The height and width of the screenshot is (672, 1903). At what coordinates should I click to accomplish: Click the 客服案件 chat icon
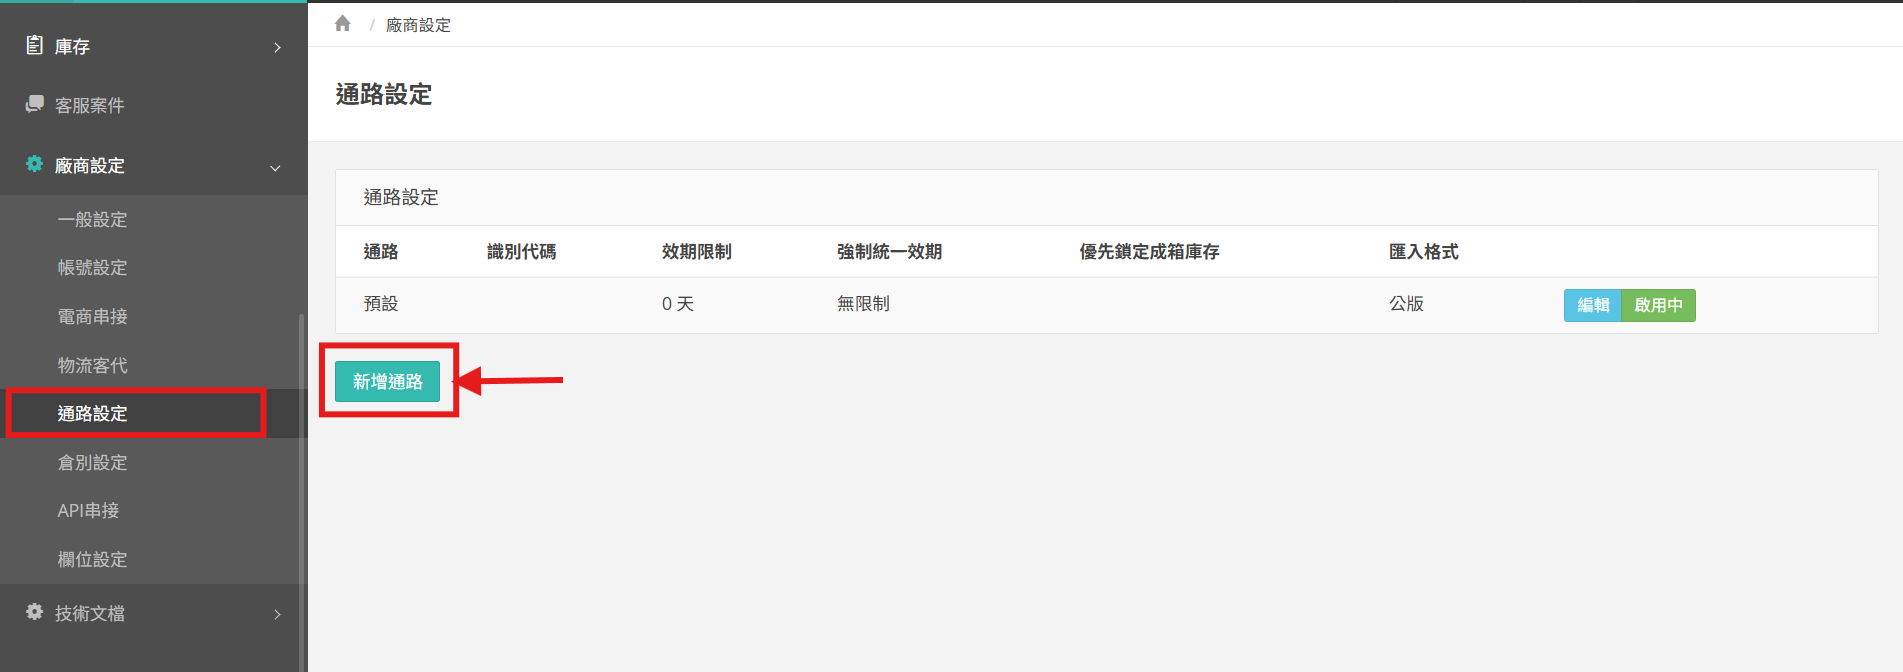(34, 104)
